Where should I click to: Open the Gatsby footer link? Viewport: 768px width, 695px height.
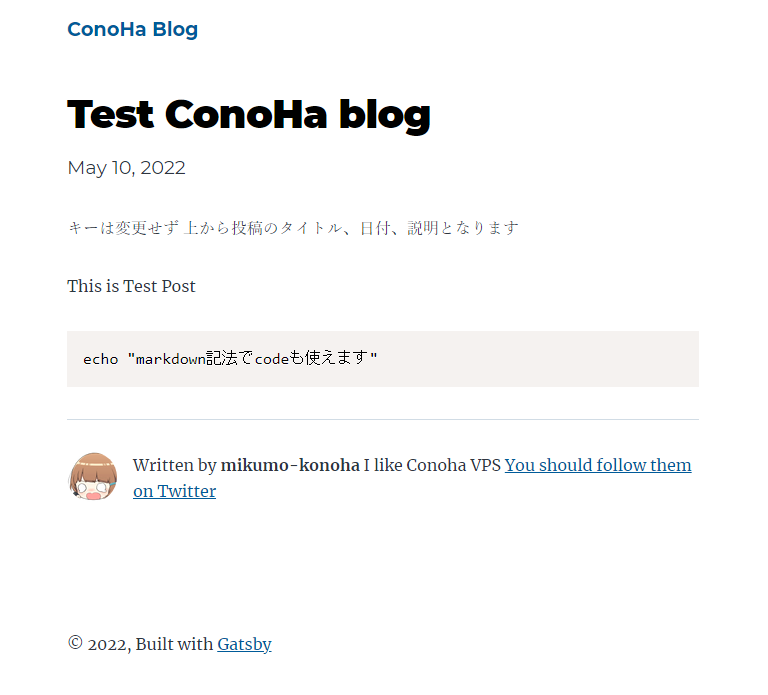click(244, 644)
